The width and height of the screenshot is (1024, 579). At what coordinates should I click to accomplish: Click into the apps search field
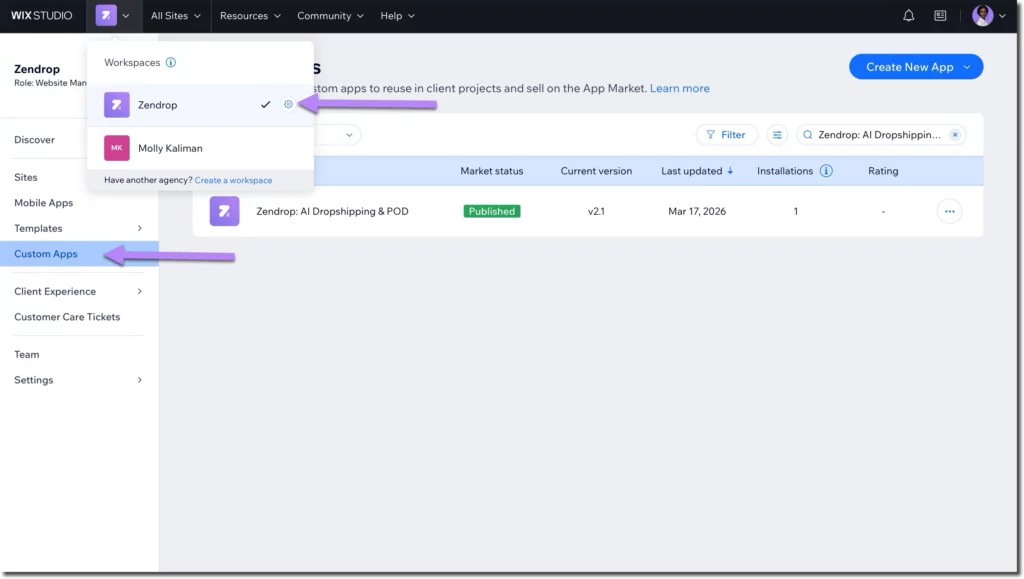pyautogui.click(x=879, y=134)
